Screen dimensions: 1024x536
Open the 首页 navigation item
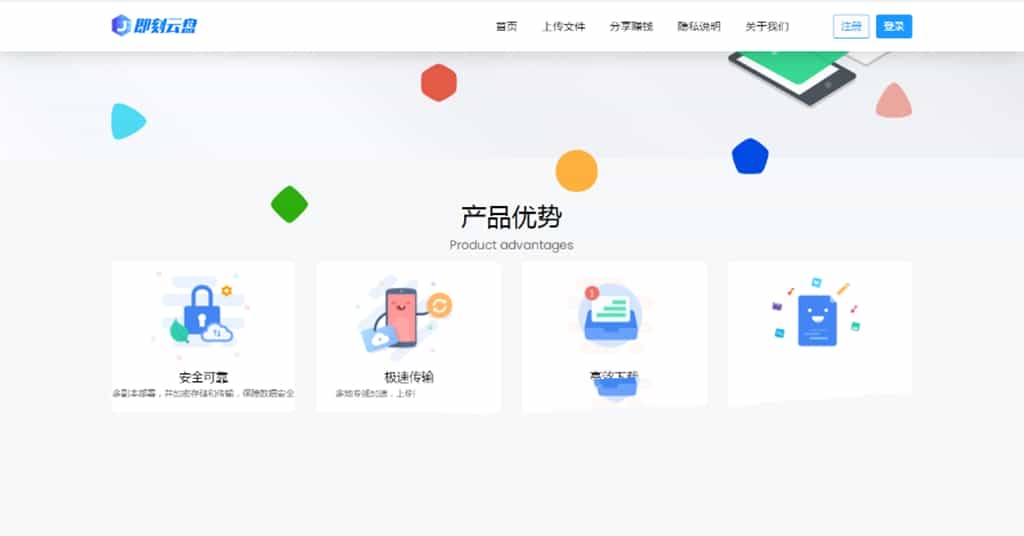[x=506, y=26]
